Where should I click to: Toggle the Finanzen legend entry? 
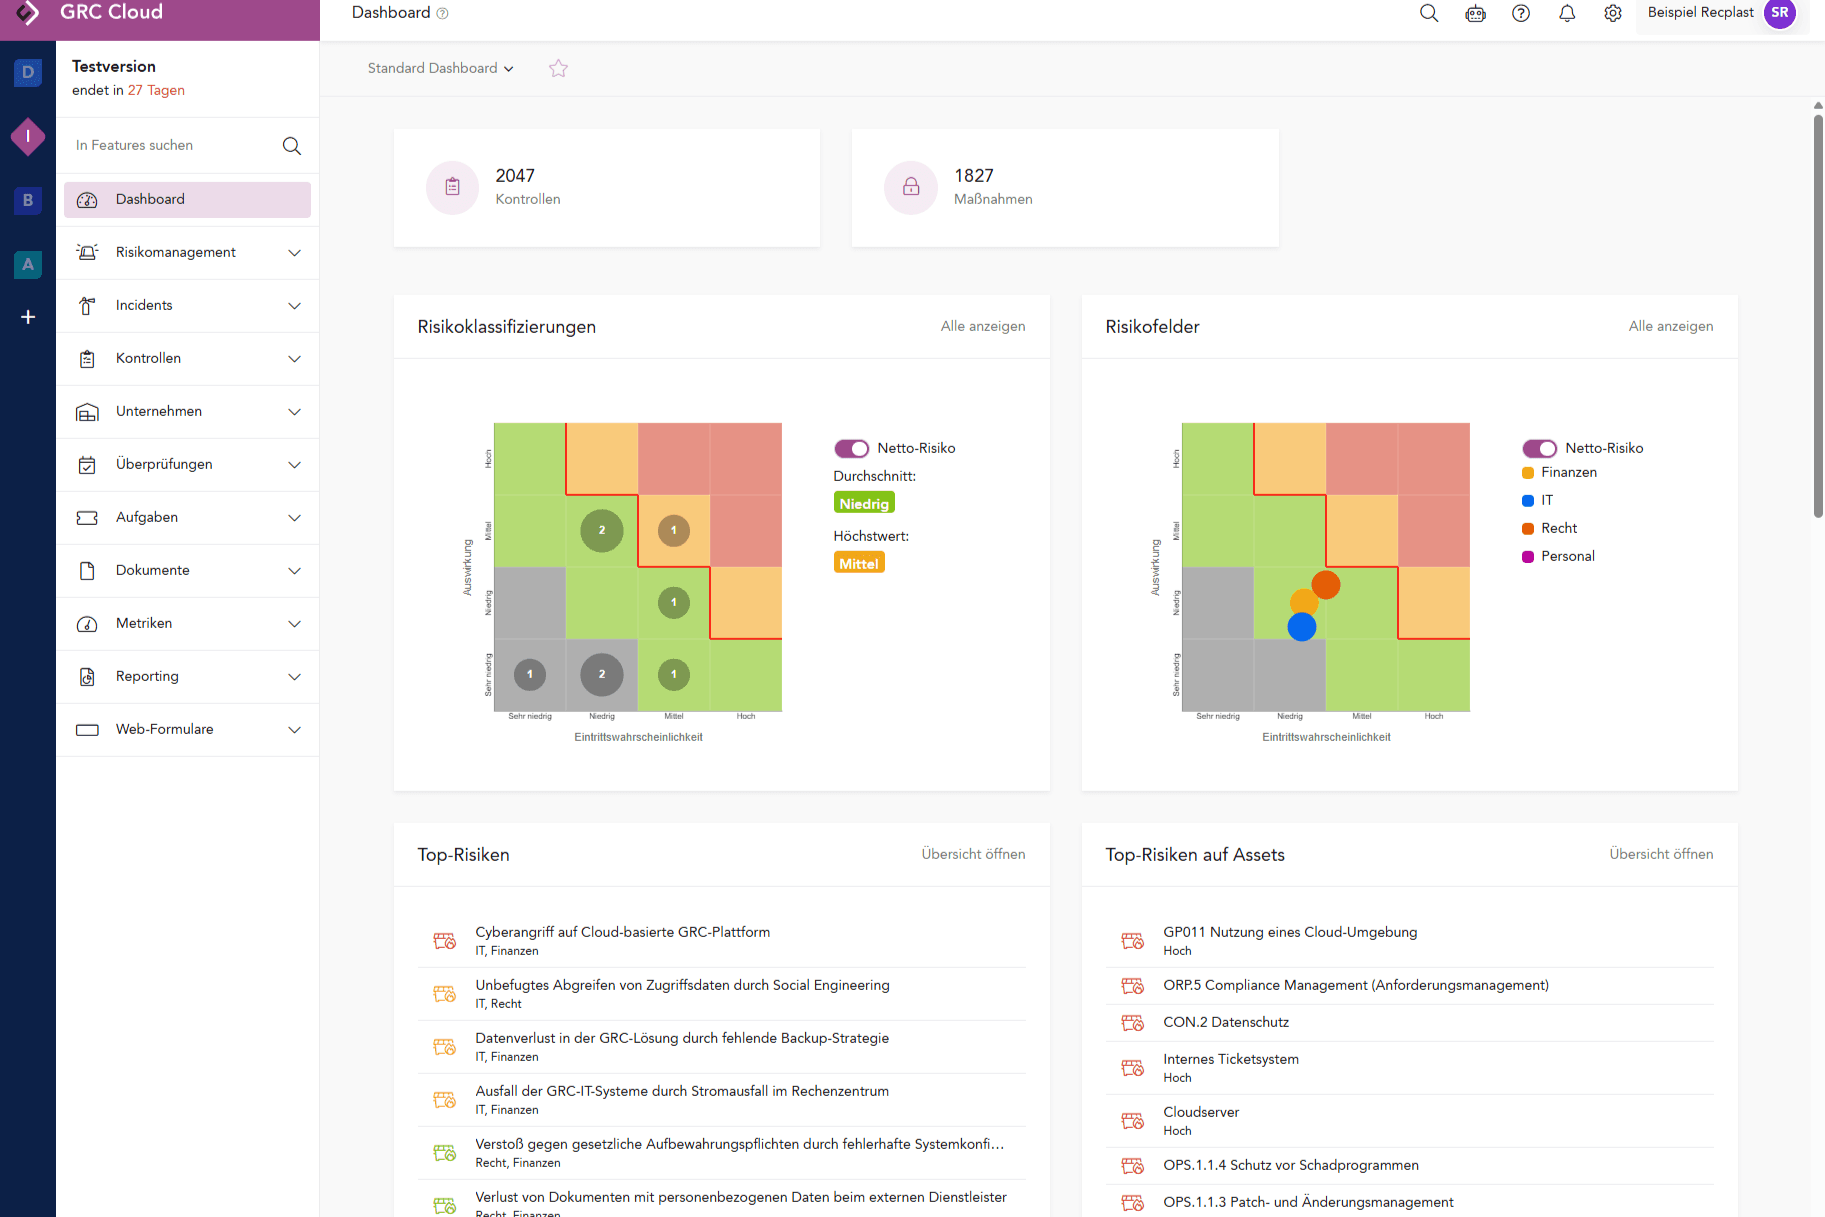1568,472
